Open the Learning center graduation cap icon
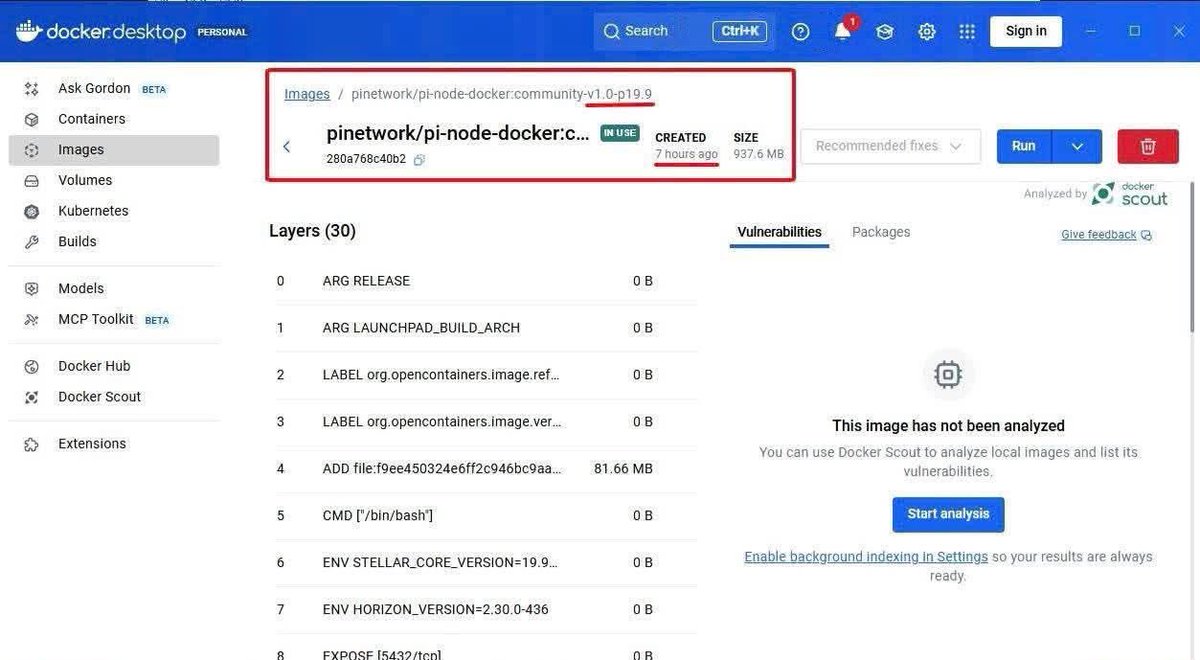This screenshot has width=1200, height=660. coord(884,31)
